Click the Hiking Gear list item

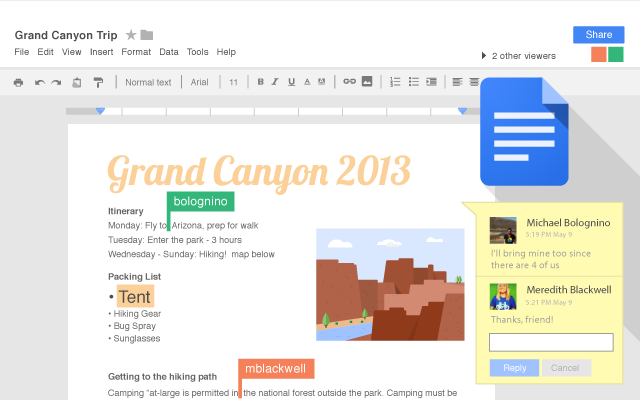(137, 313)
